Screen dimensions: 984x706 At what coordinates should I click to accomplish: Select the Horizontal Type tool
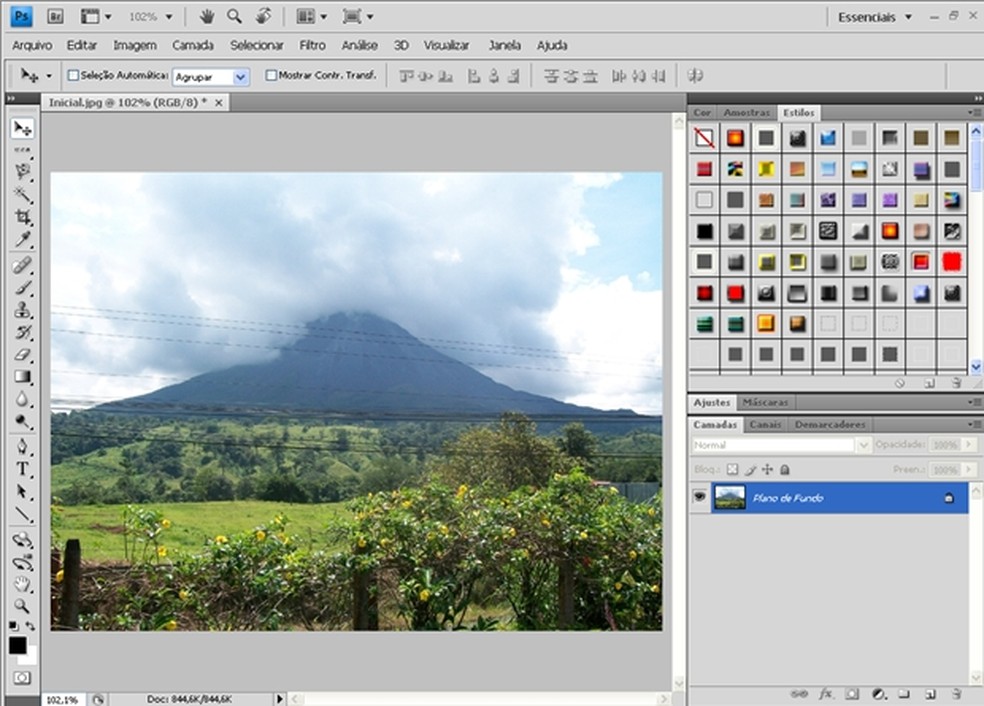[22, 469]
